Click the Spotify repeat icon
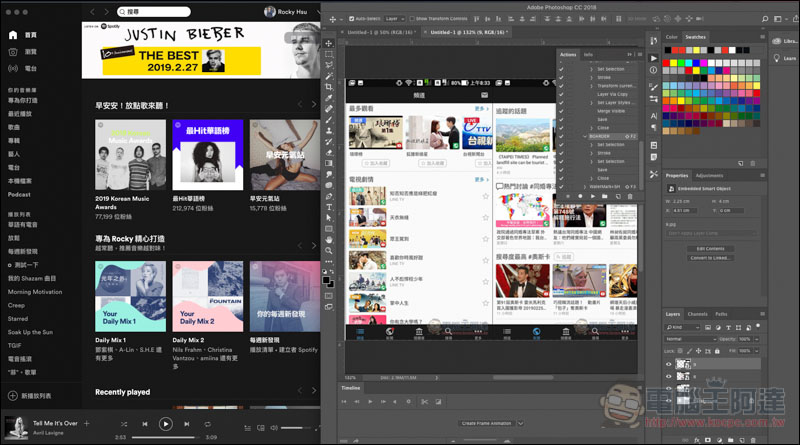The width and height of the screenshot is (800, 445). pyautogui.click(x=207, y=424)
